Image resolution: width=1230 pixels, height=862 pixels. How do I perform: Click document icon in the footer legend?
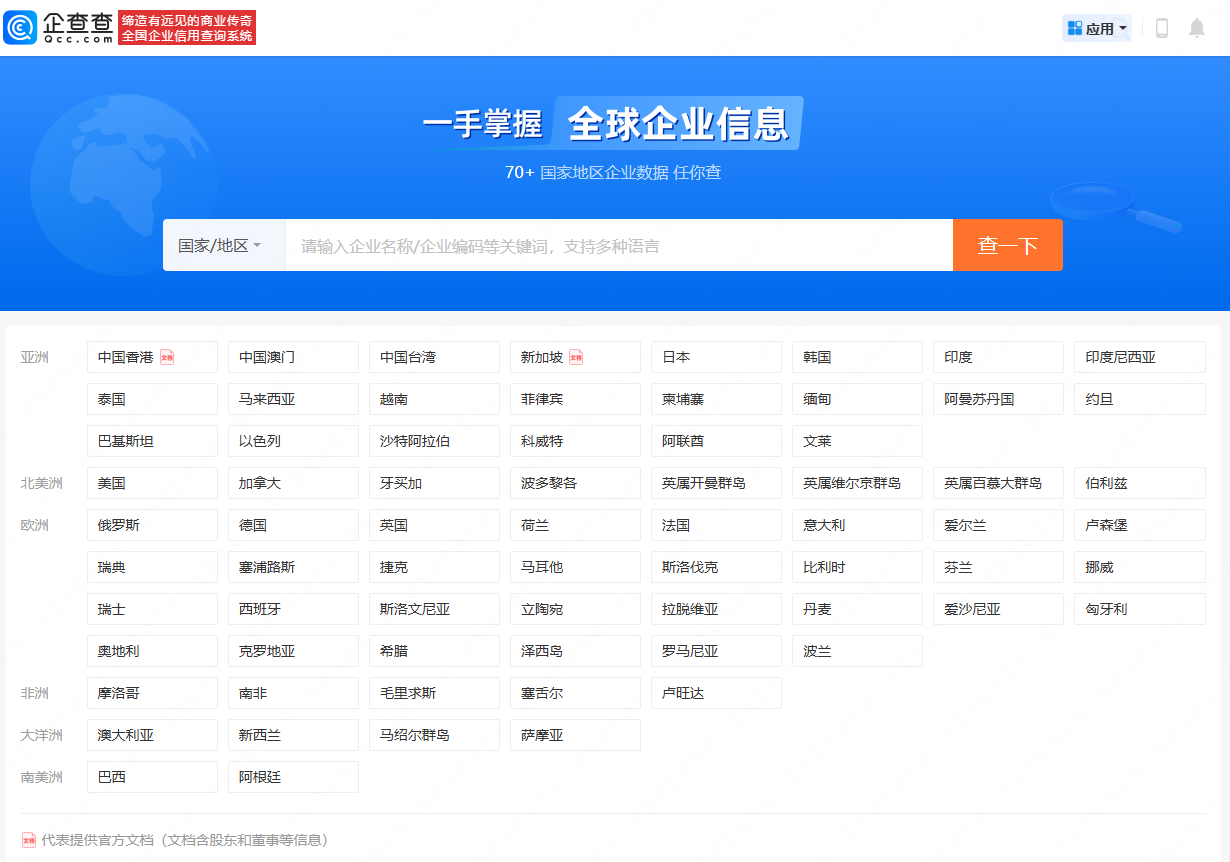pos(29,840)
